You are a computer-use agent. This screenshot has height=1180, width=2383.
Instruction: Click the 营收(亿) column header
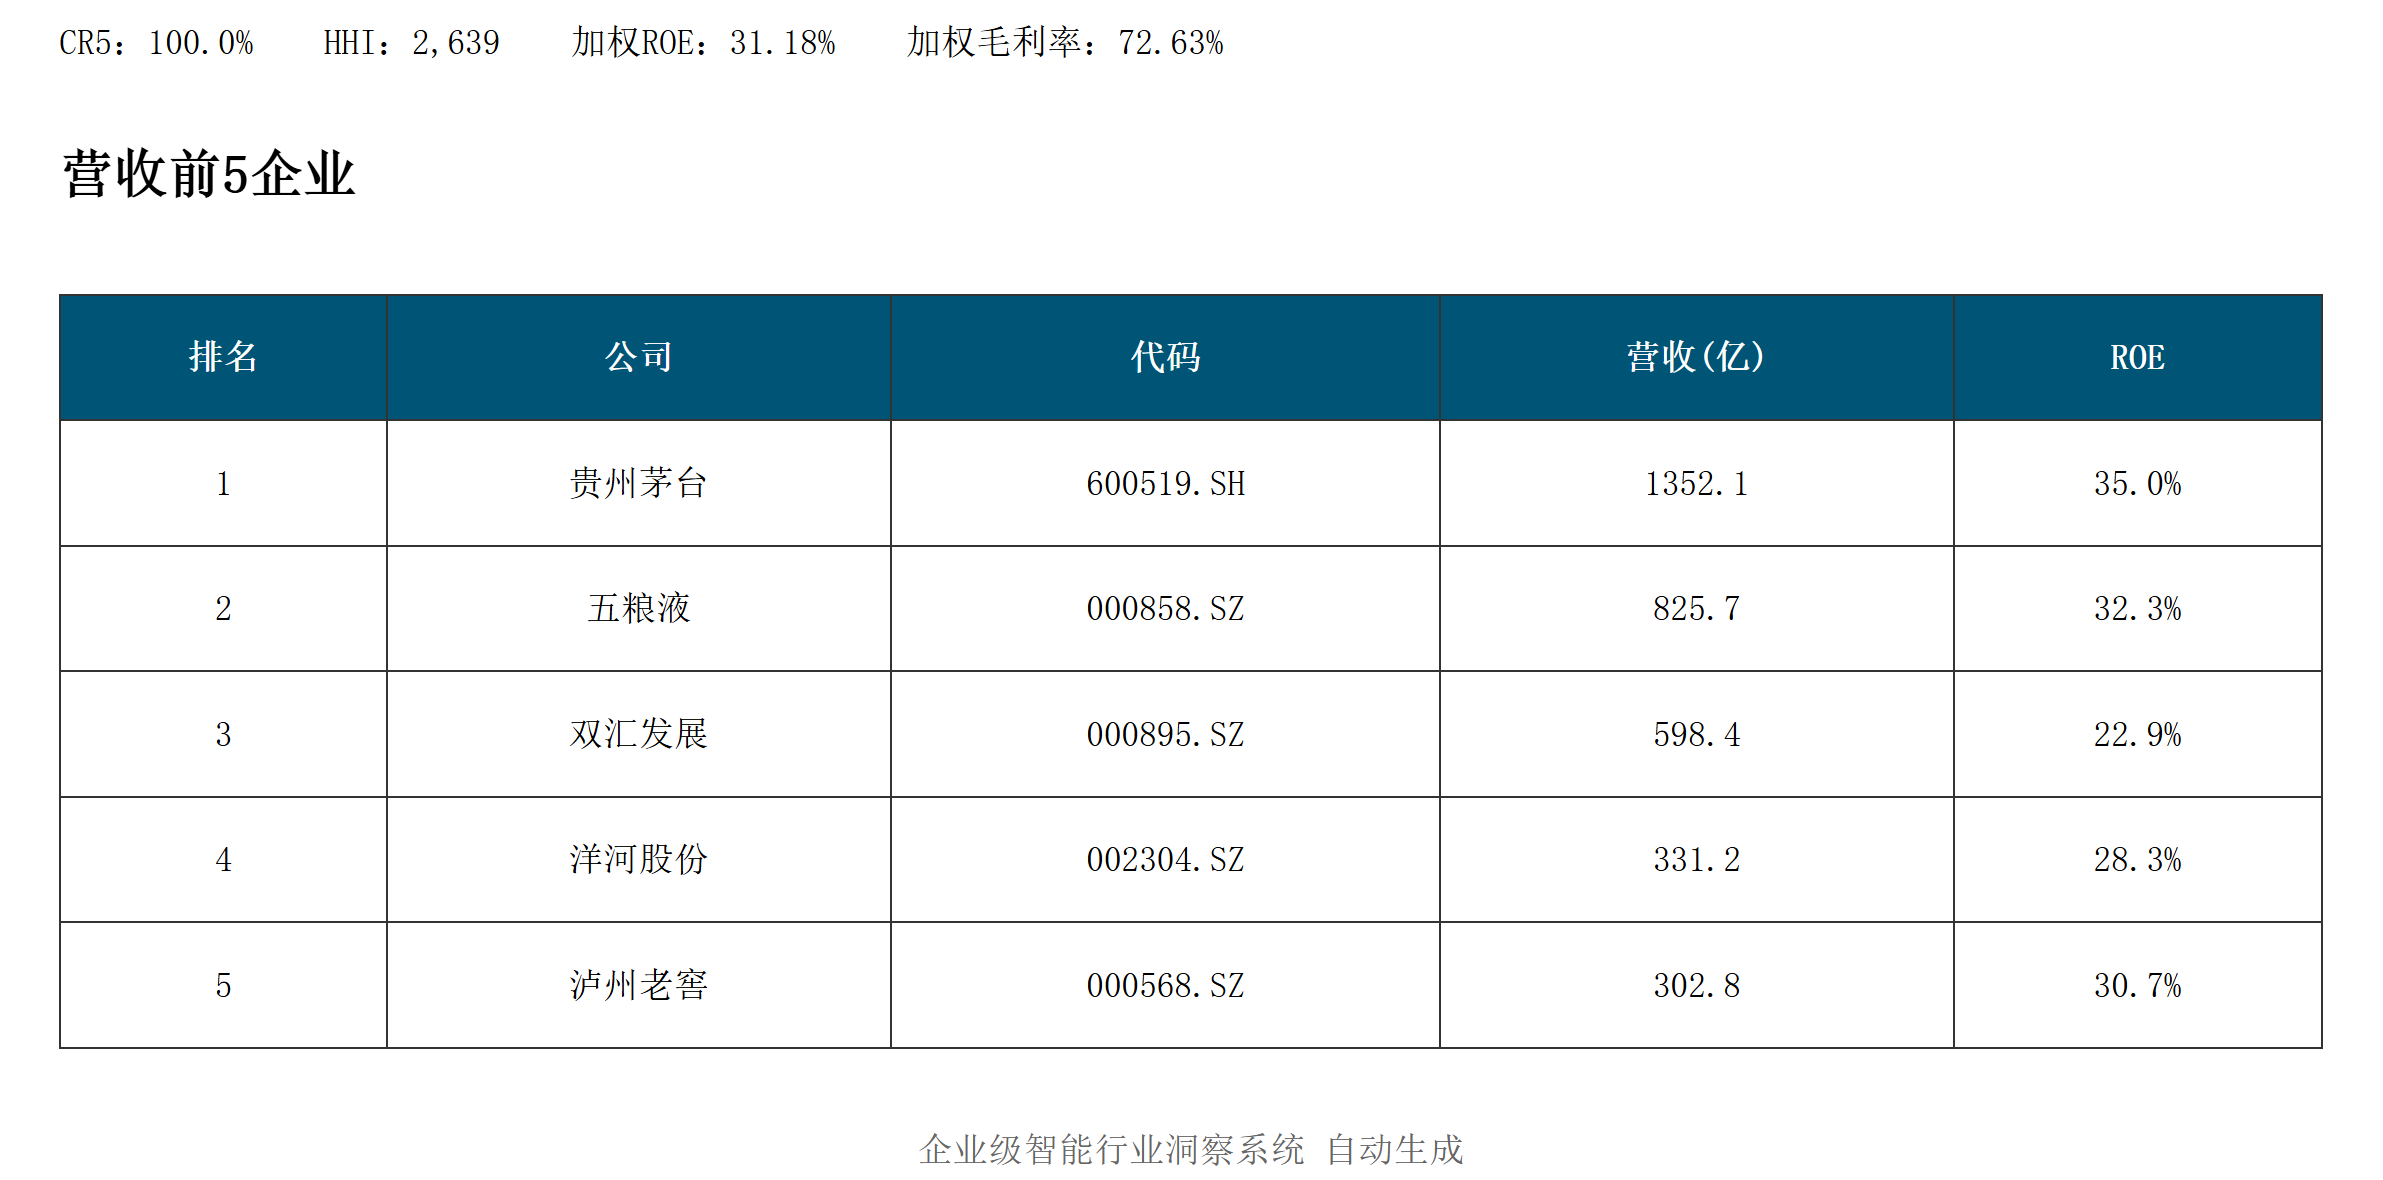coord(1696,357)
